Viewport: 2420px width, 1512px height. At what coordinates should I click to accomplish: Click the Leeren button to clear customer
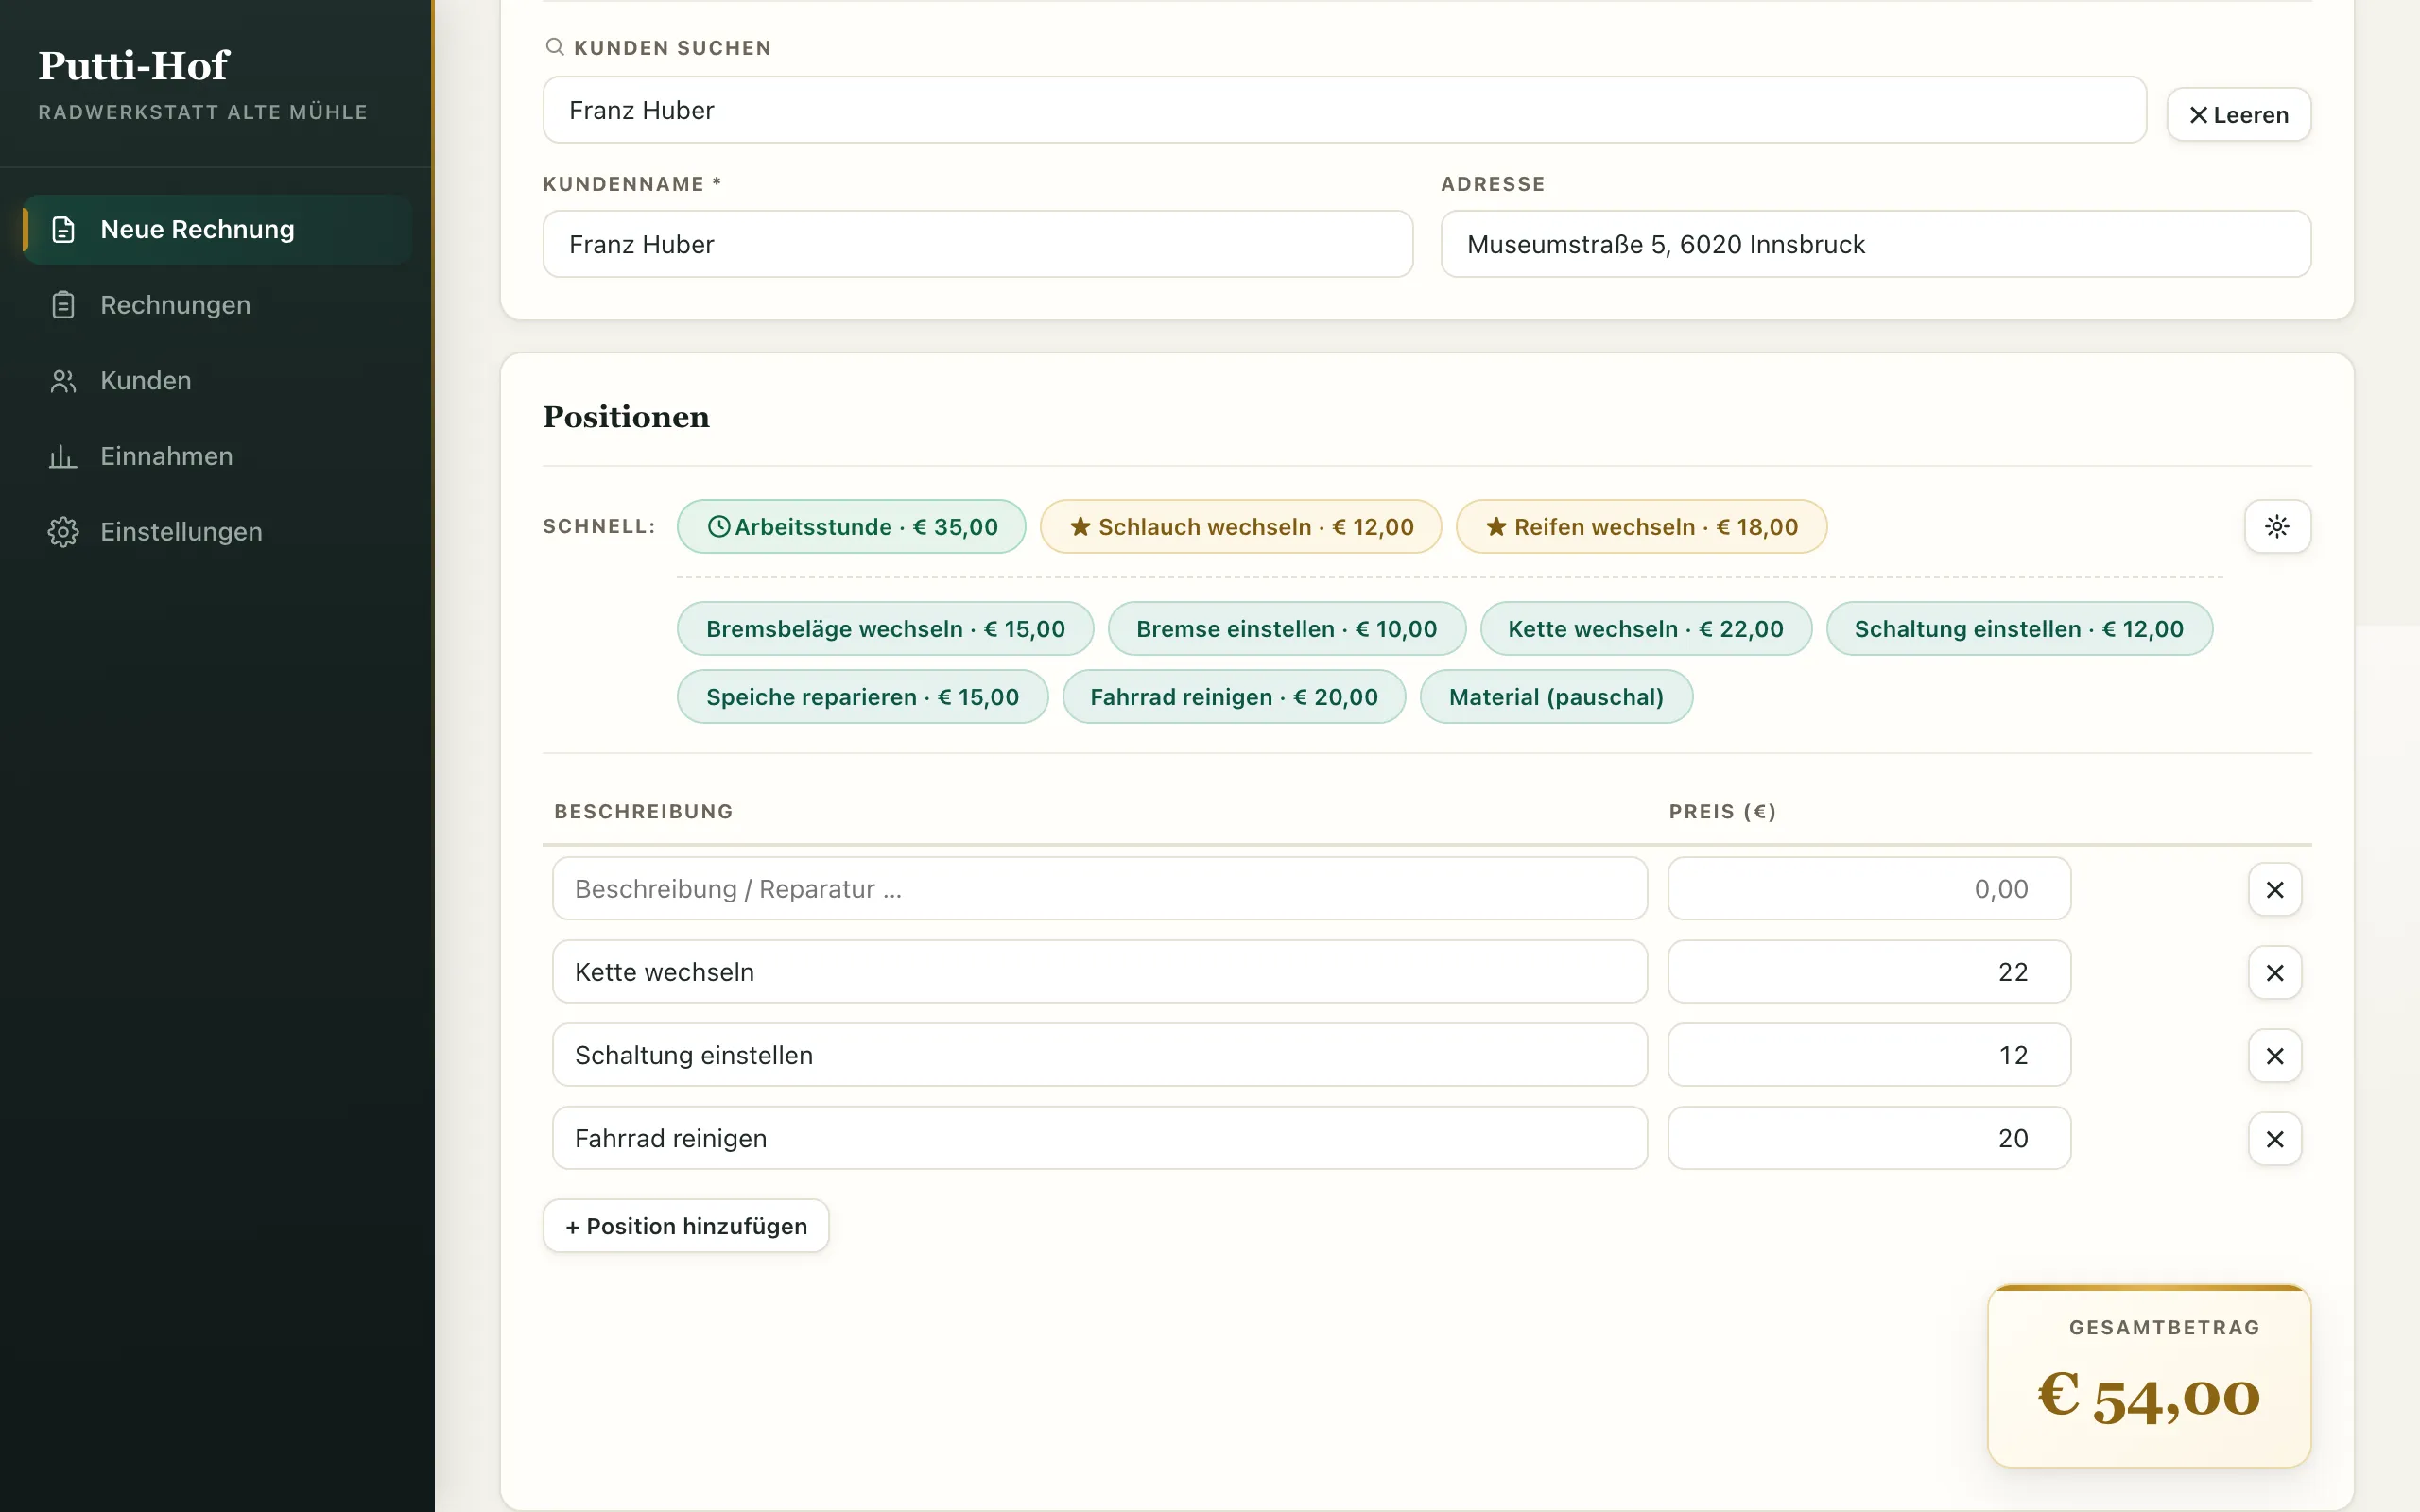2238,114
